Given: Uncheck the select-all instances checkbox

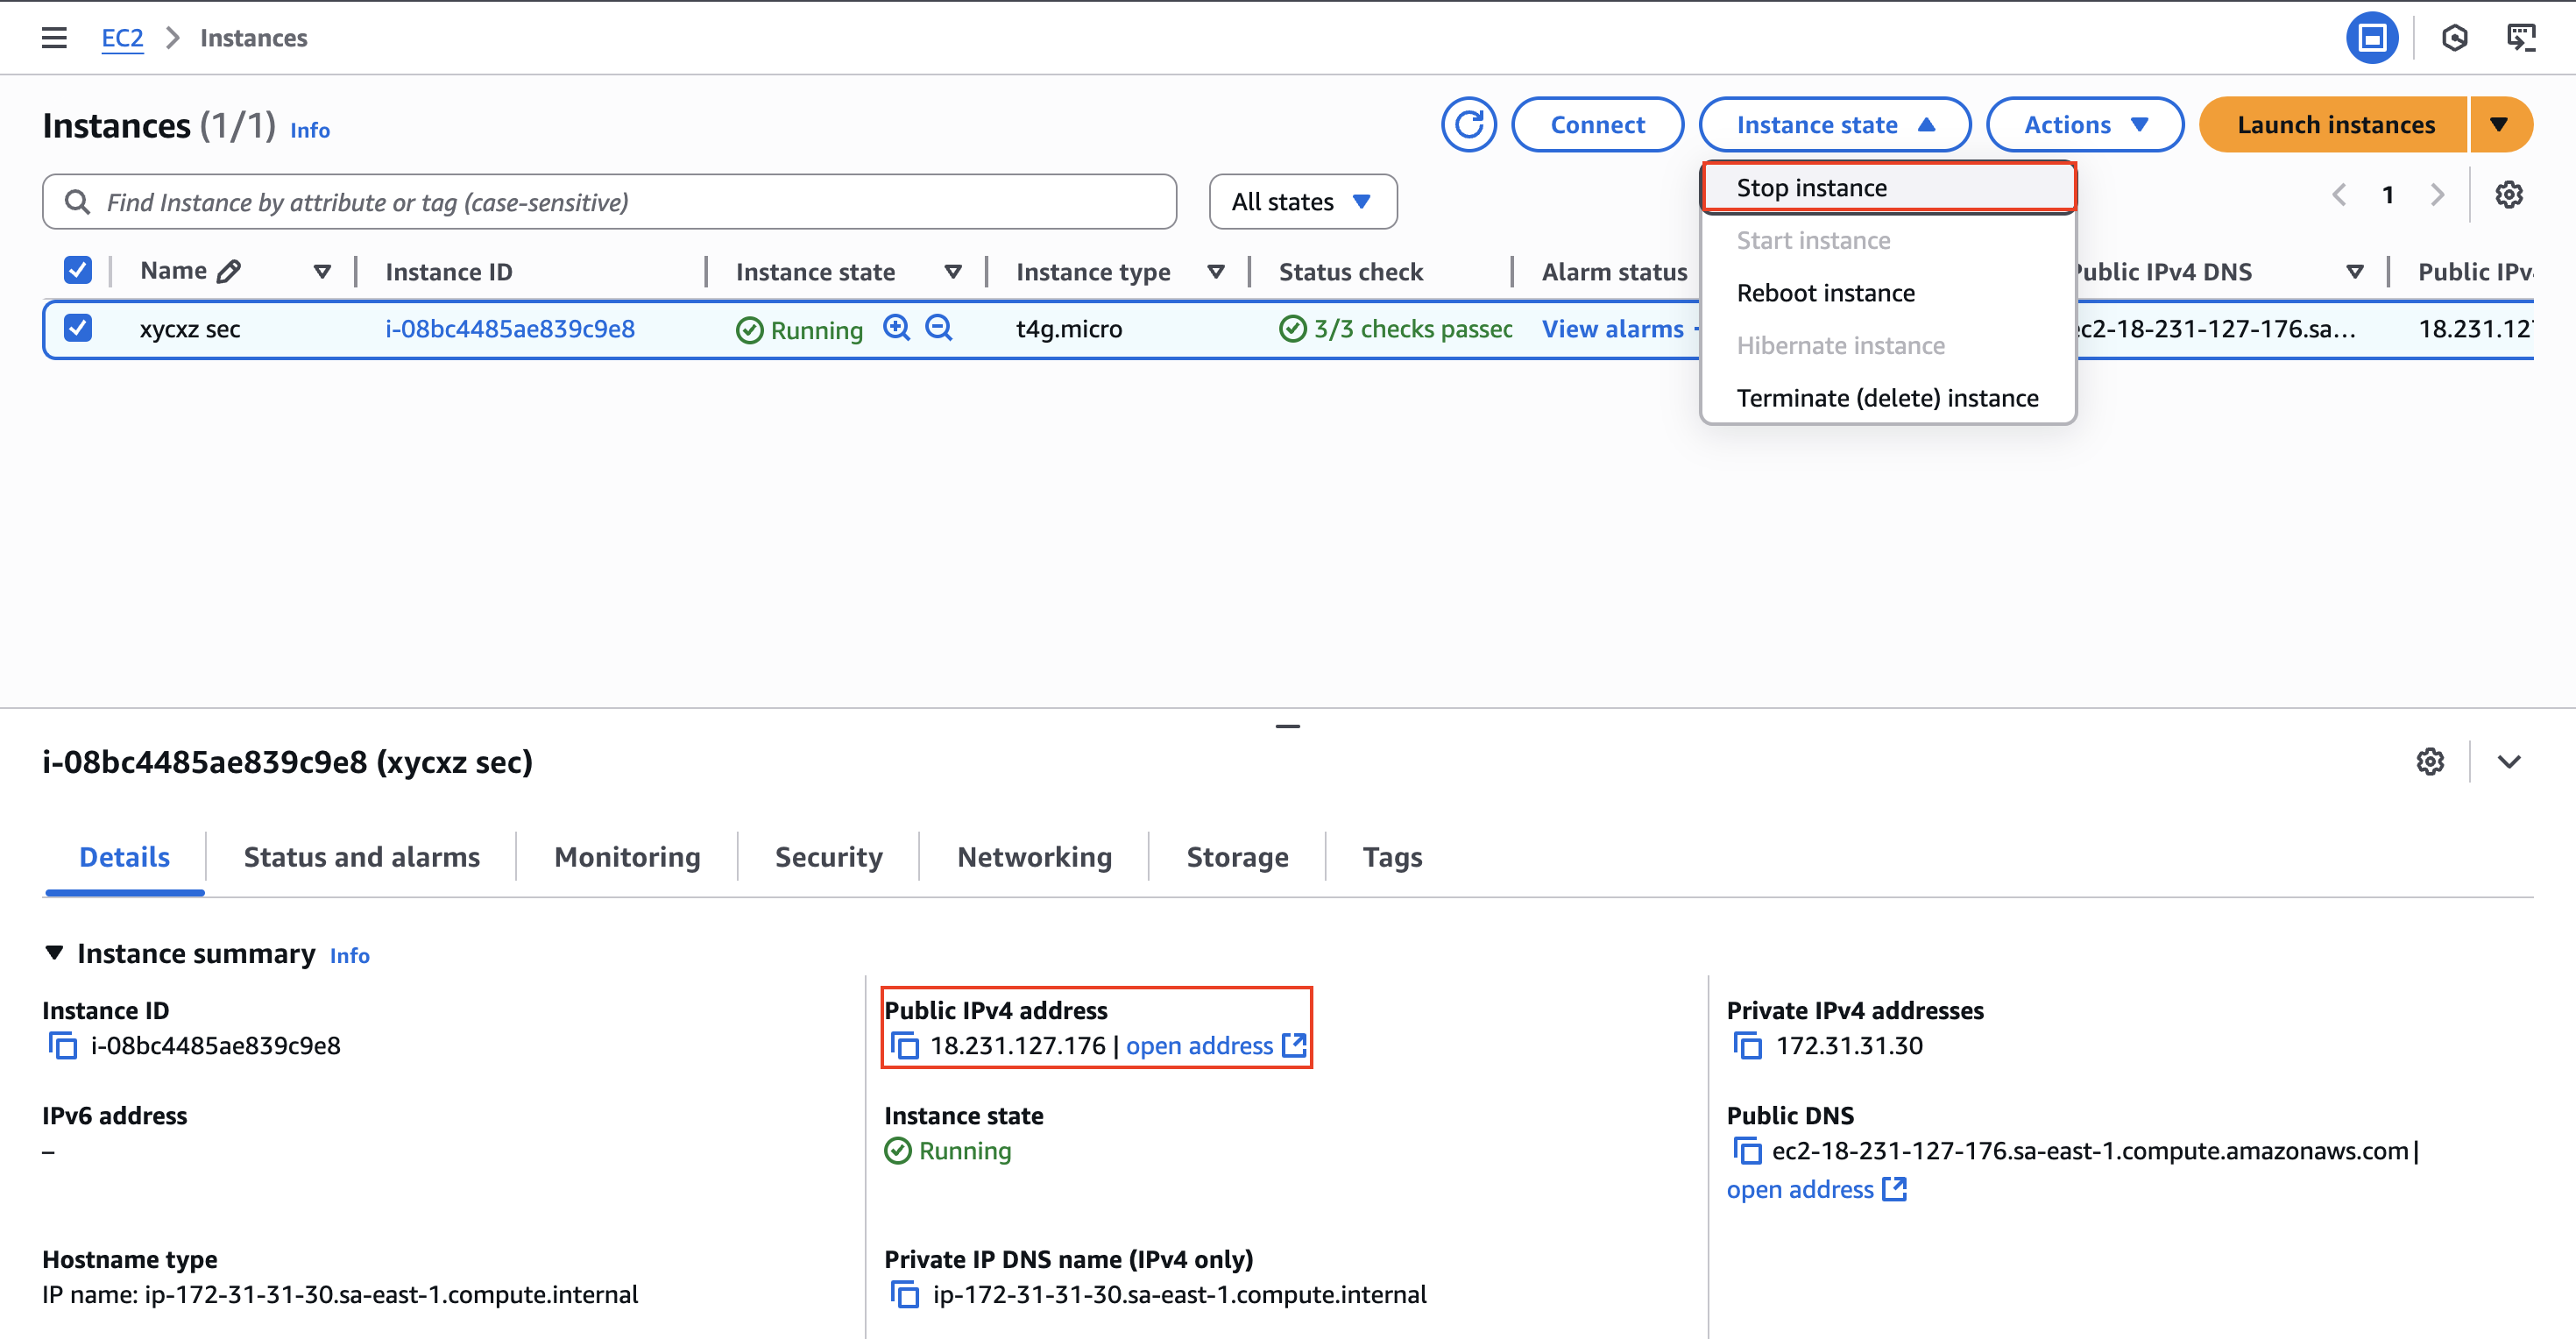Looking at the screenshot, I should [x=77, y=270].
